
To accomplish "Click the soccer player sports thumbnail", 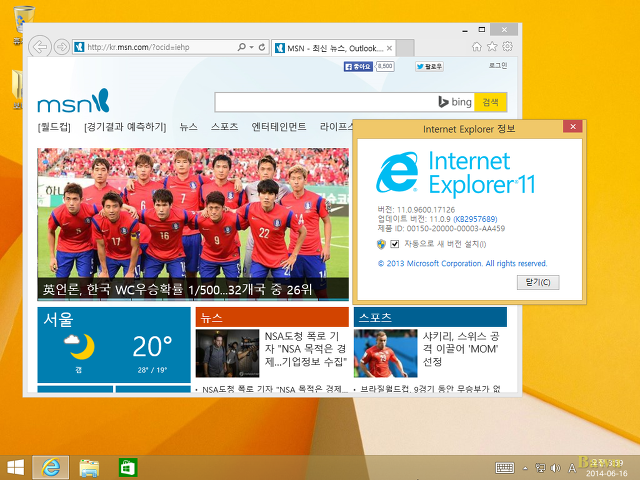I will coord(385,353).
